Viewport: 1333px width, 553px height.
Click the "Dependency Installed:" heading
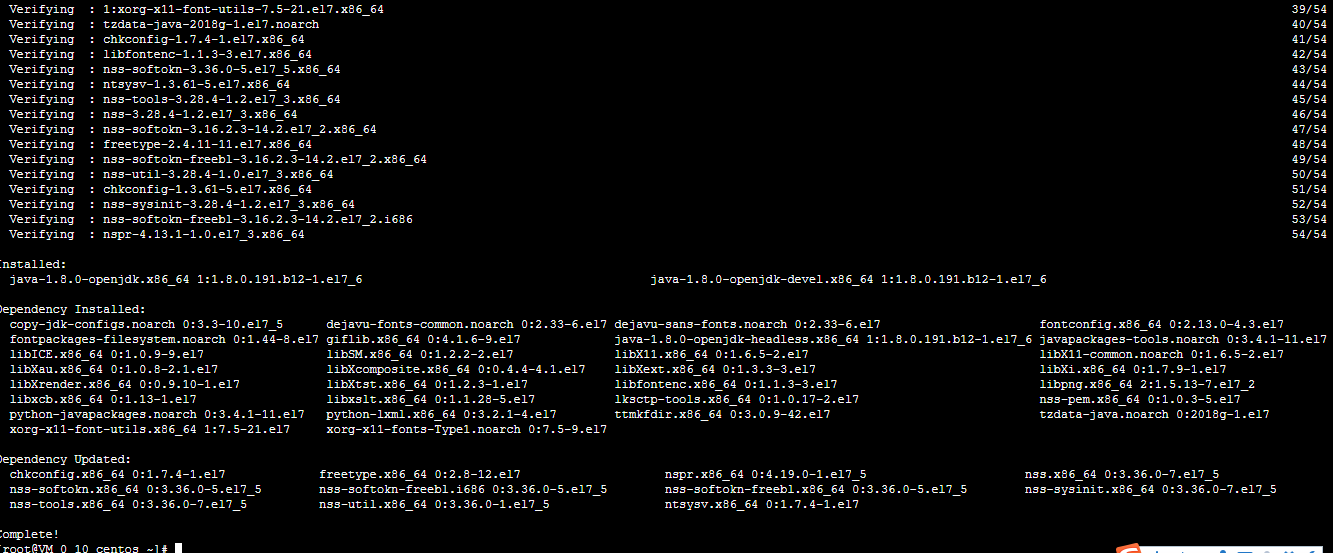click(x=72, y=309)
